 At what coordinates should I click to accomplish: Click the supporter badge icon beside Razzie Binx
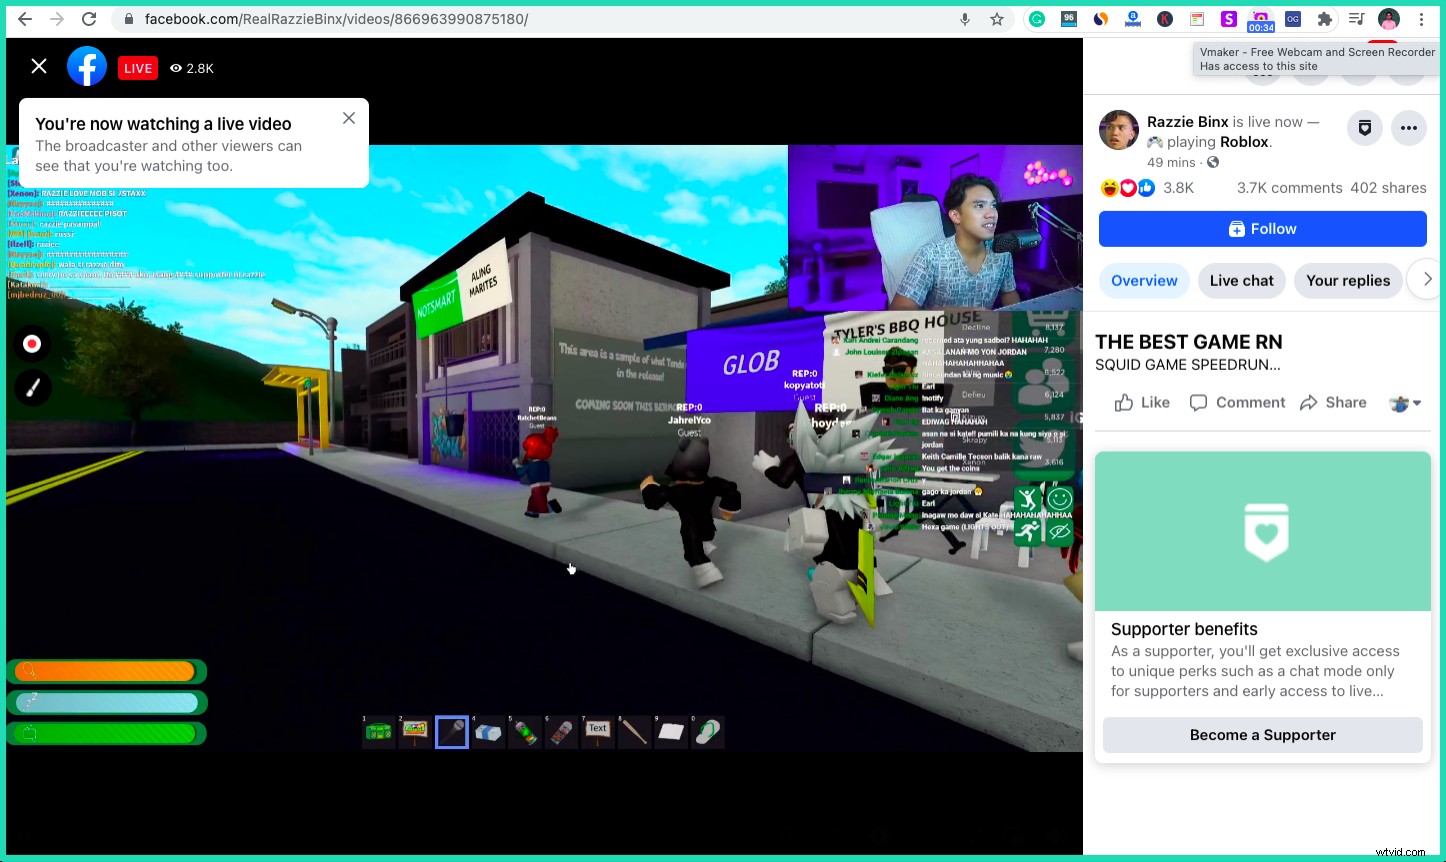1364,128
